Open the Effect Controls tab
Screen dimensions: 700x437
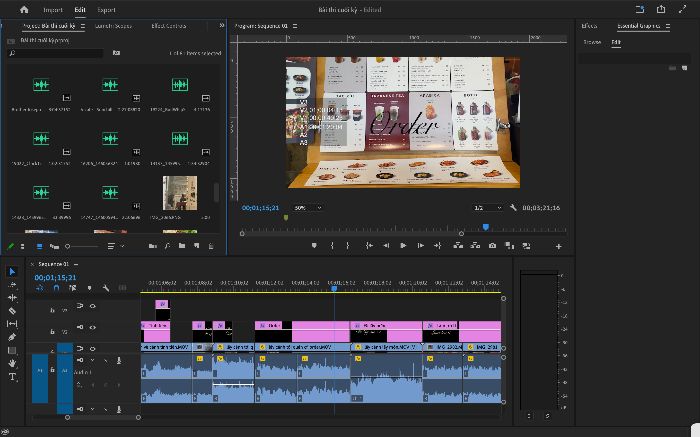169,26
